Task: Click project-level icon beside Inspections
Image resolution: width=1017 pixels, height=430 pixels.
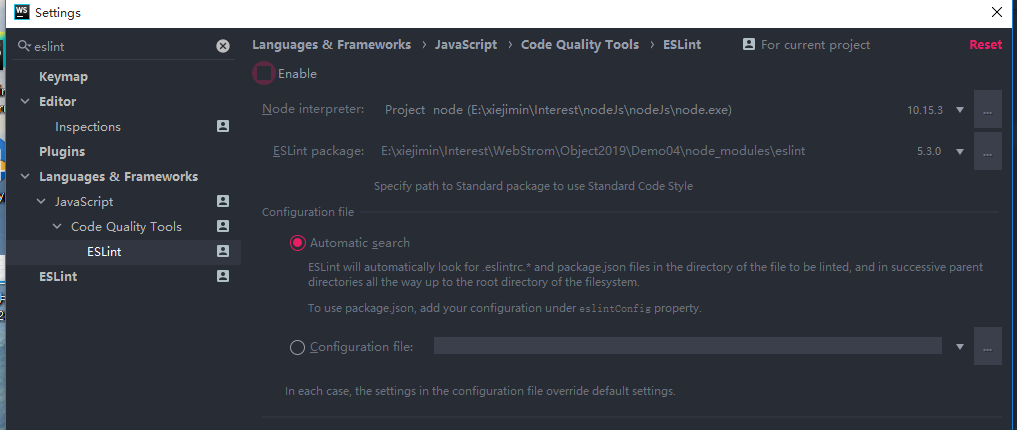Action: pos(223,127)
